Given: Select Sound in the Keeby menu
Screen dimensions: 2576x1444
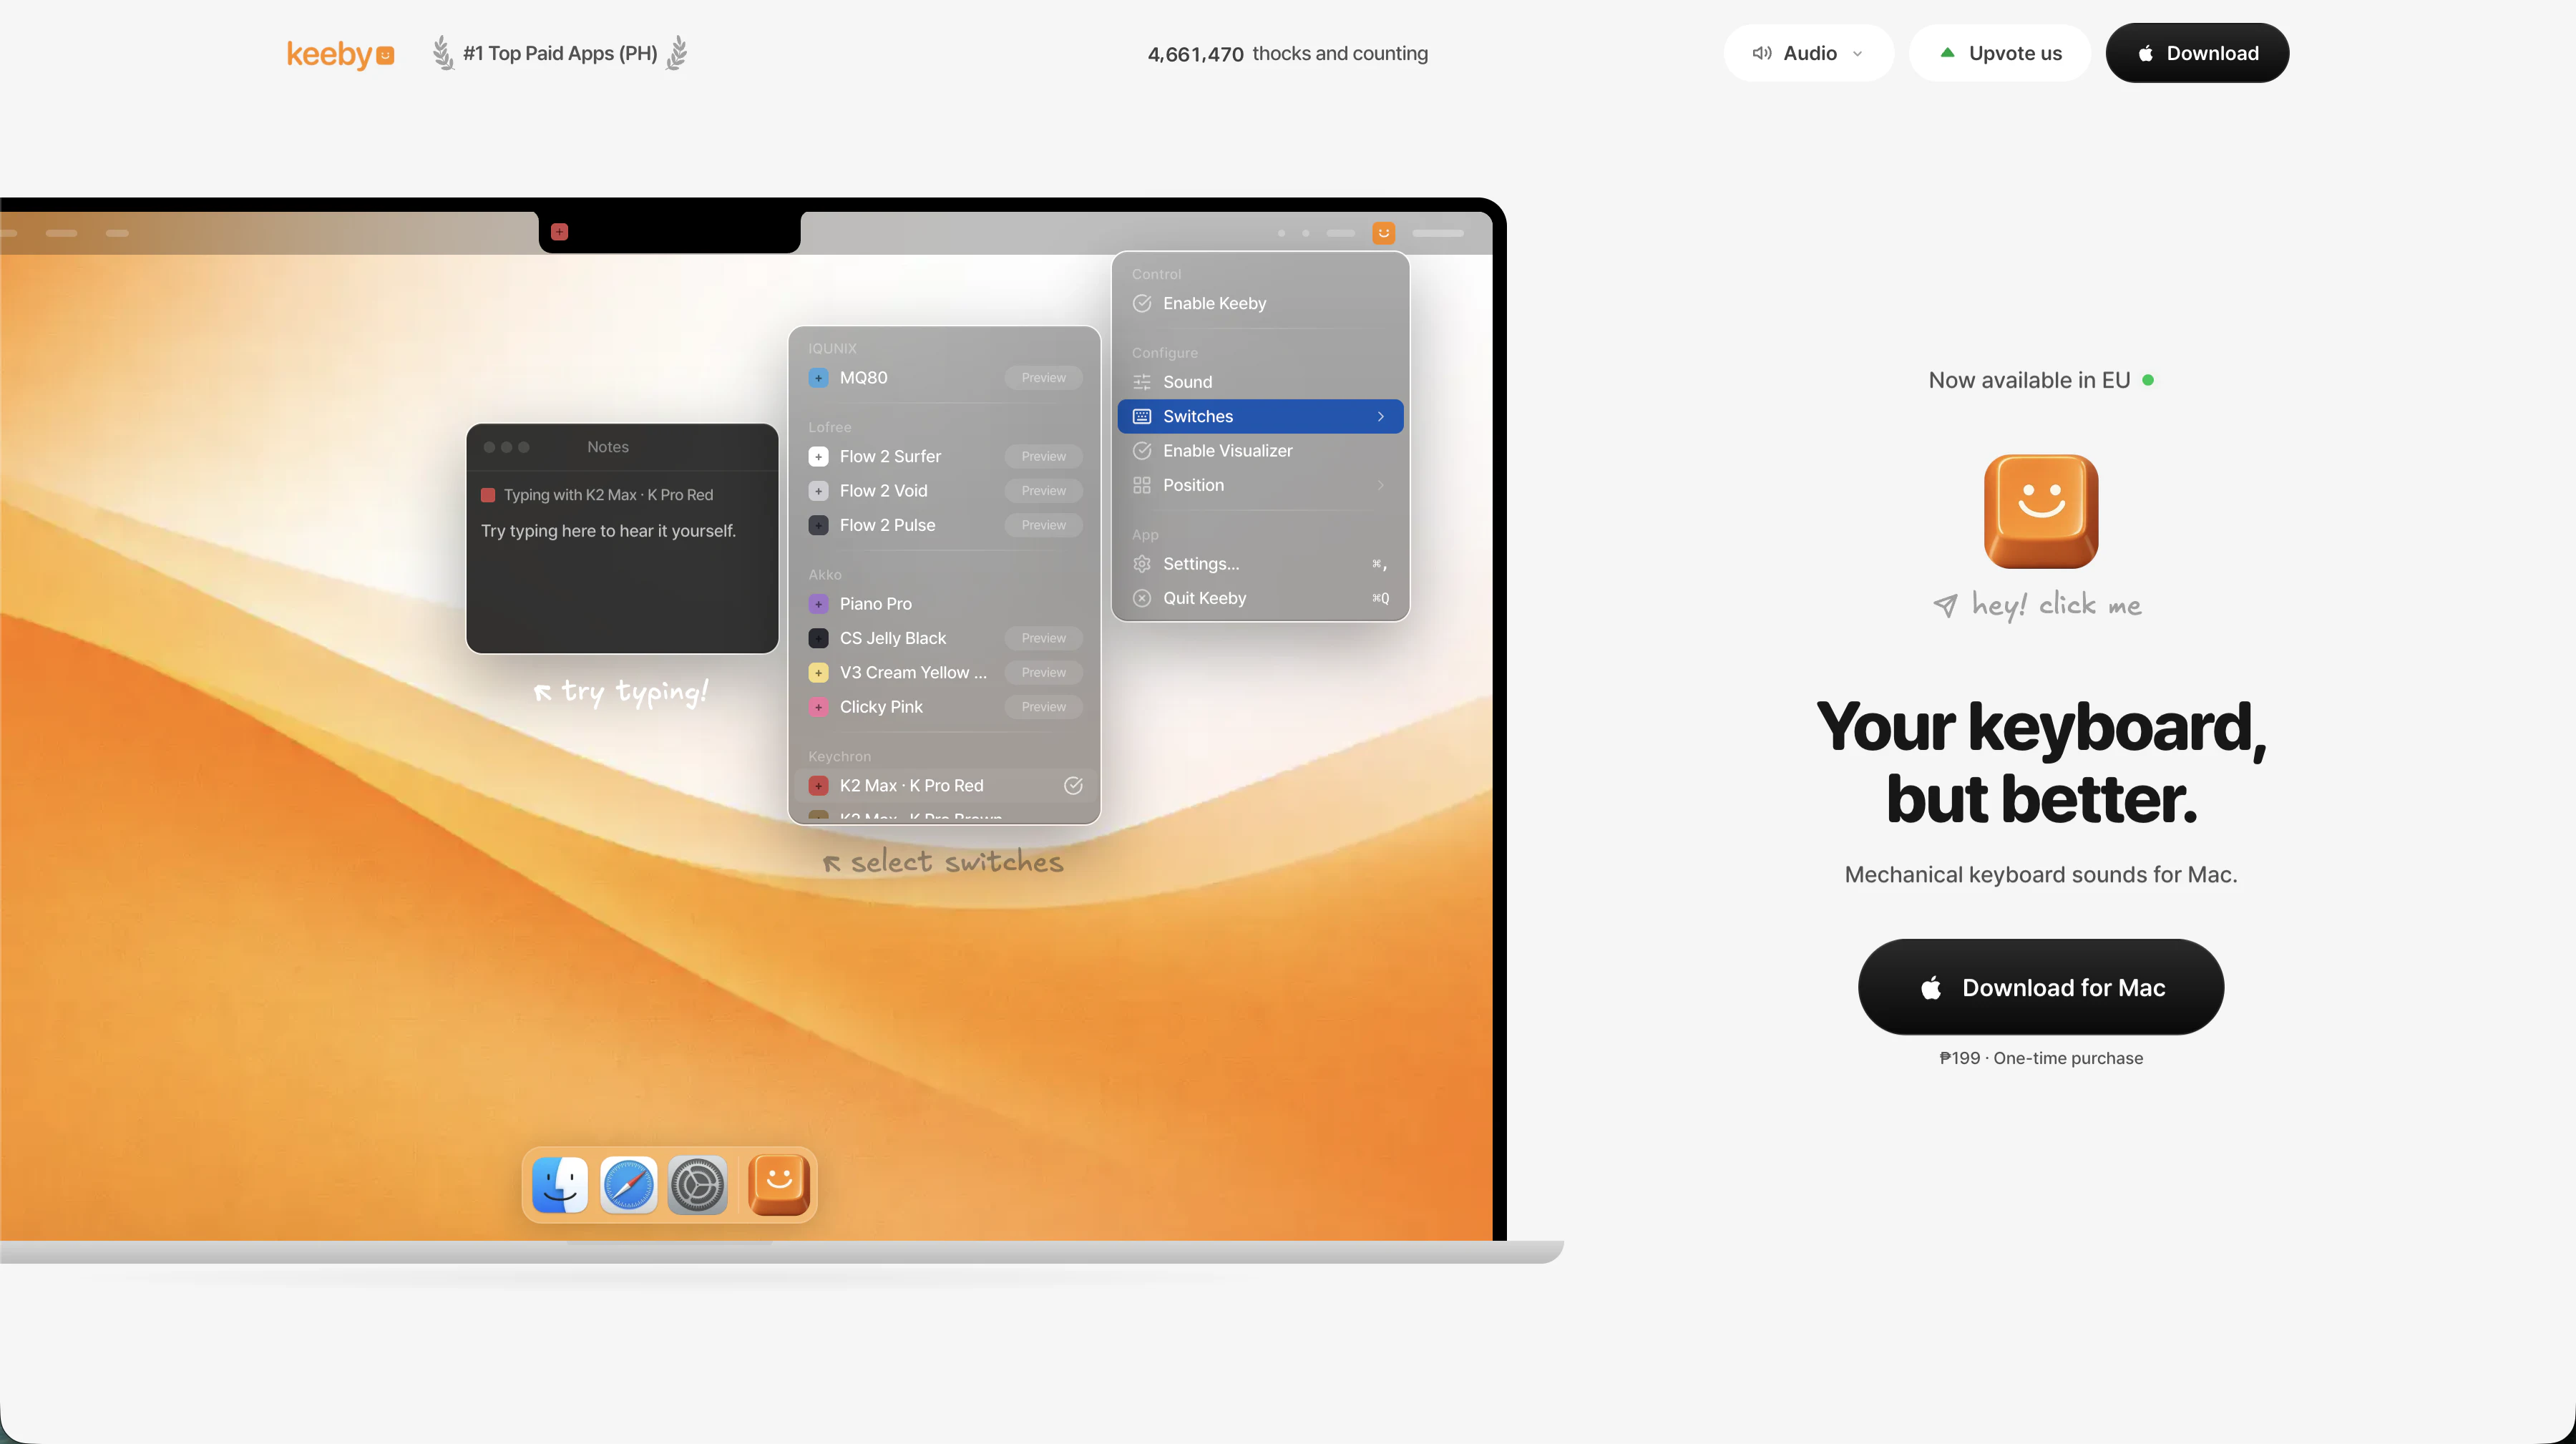Looking at the screenshot, I should 1260,382.
